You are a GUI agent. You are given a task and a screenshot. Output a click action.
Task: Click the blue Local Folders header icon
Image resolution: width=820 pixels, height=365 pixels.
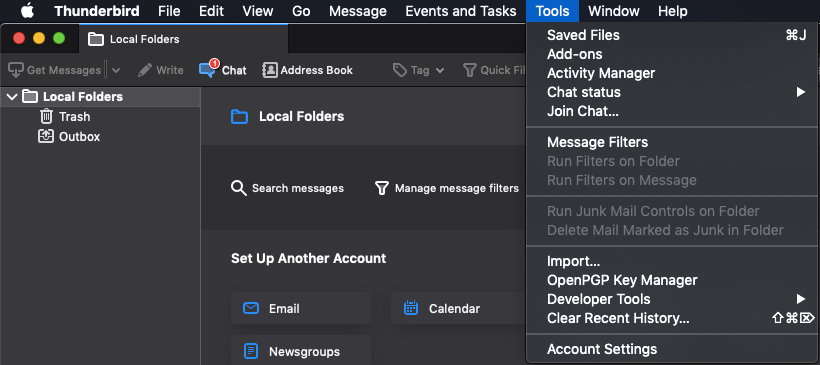(240, 117)
